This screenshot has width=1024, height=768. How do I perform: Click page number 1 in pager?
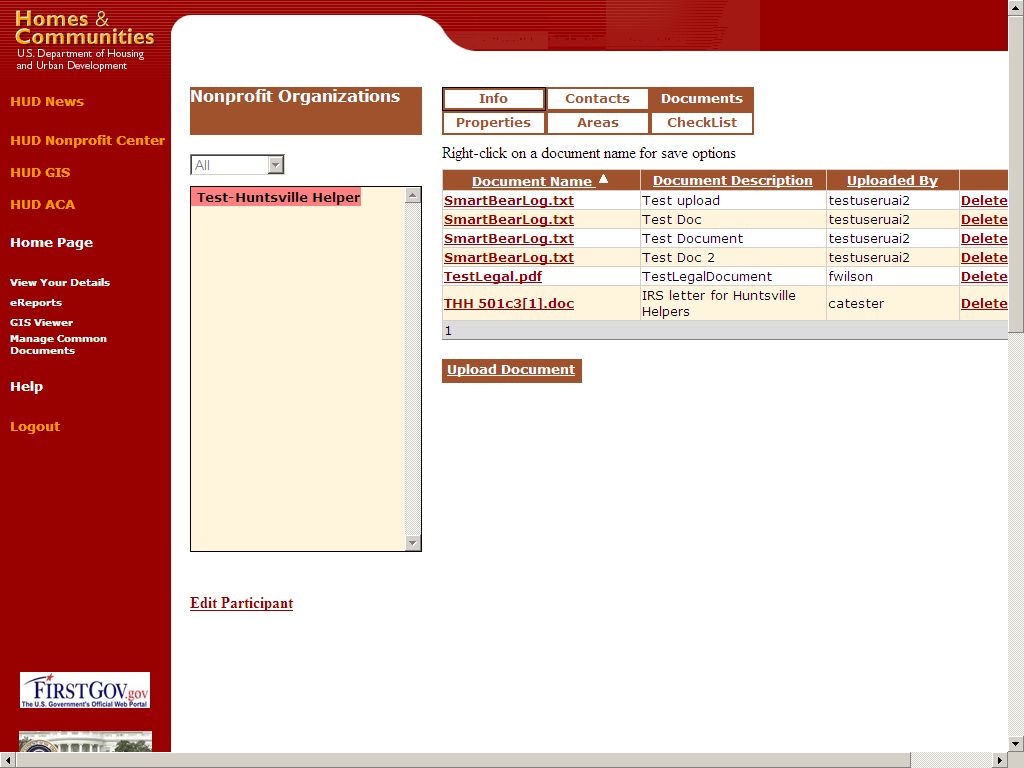[448, 330]
